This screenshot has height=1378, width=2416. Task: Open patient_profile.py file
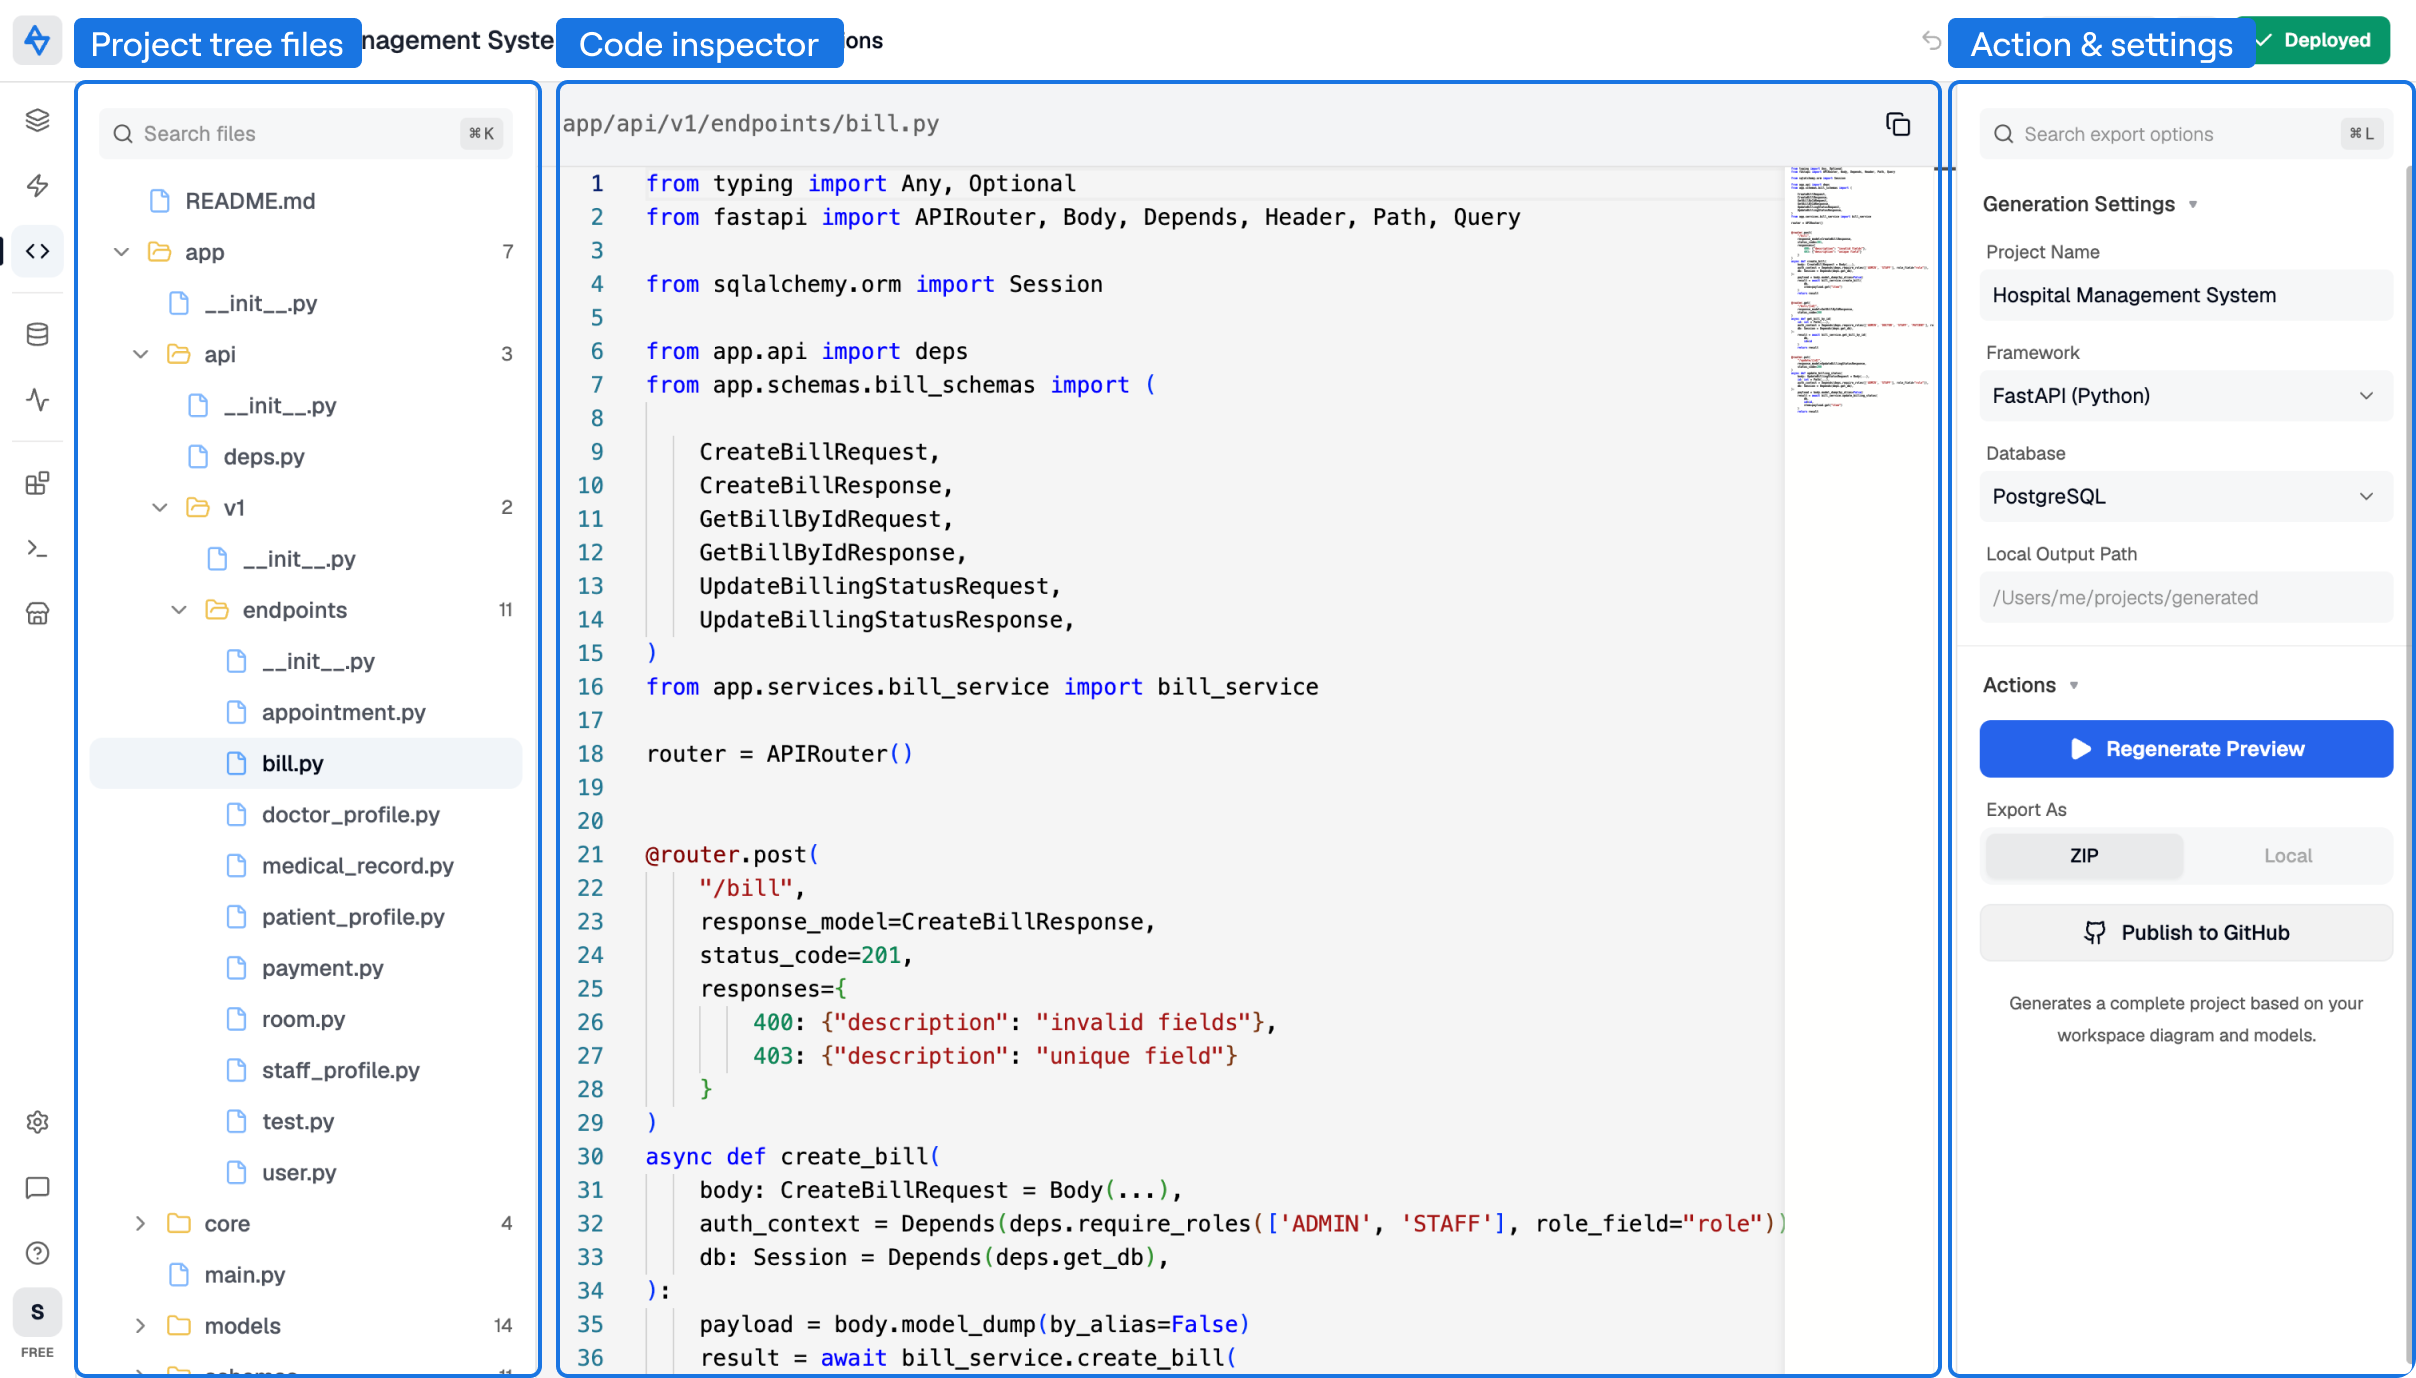(x=306, y=917)
